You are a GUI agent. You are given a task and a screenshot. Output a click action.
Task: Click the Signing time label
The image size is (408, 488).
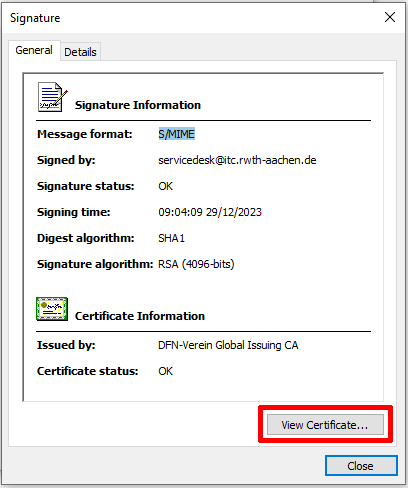[x=74, y=212]
